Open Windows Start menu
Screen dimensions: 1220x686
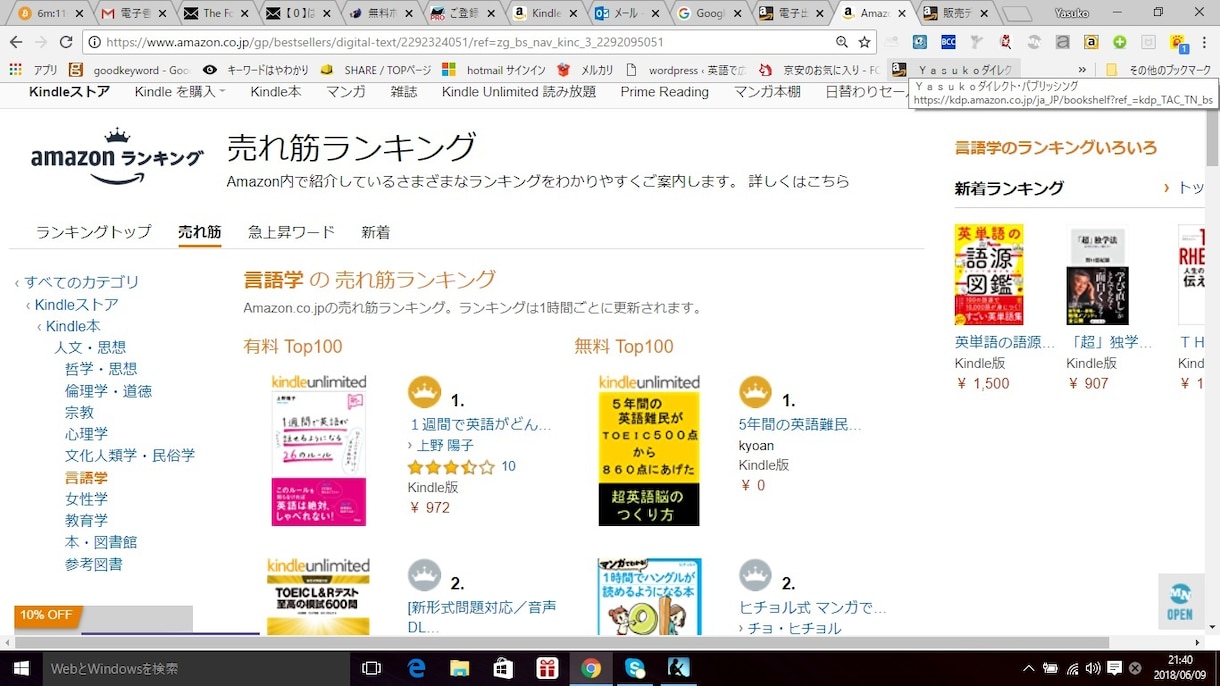click(21, 668)
